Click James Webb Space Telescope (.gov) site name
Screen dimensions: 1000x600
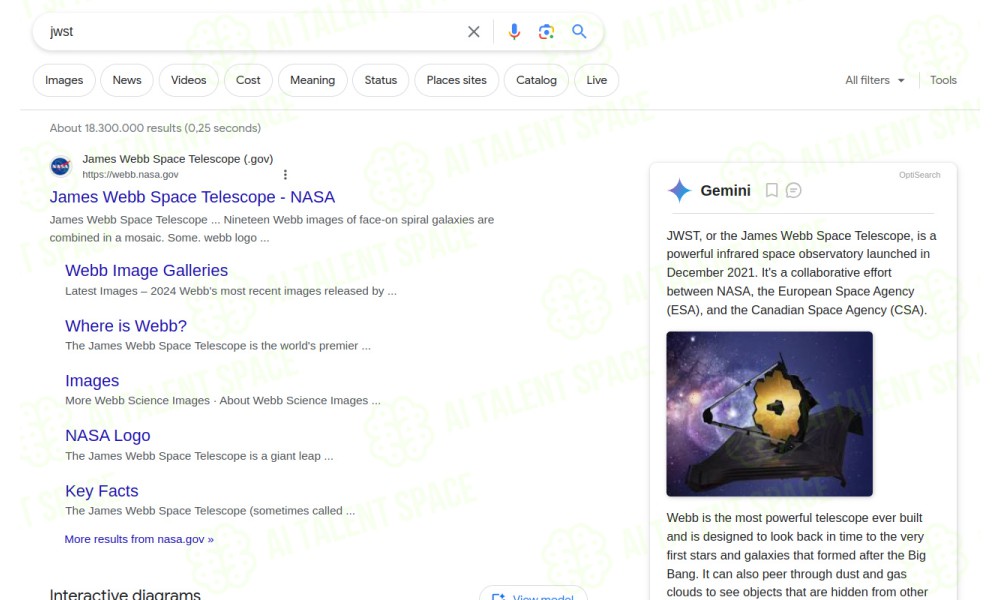pos(177,159)
